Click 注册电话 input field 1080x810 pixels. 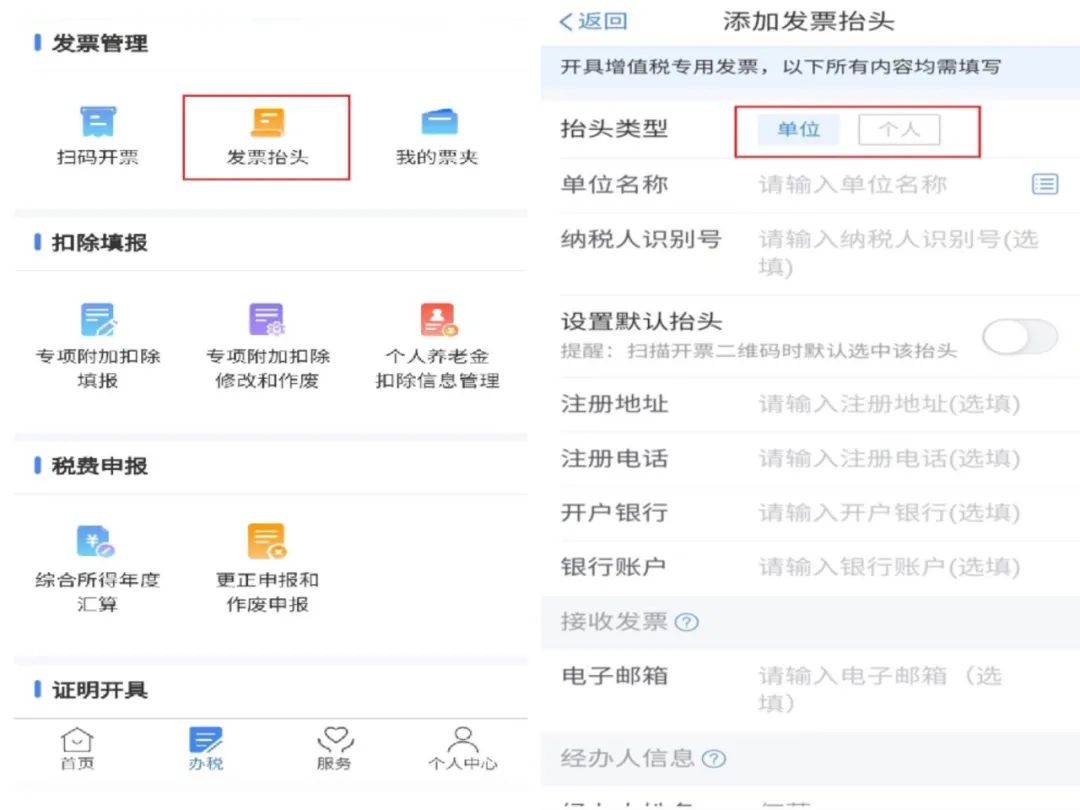point(889,458)
